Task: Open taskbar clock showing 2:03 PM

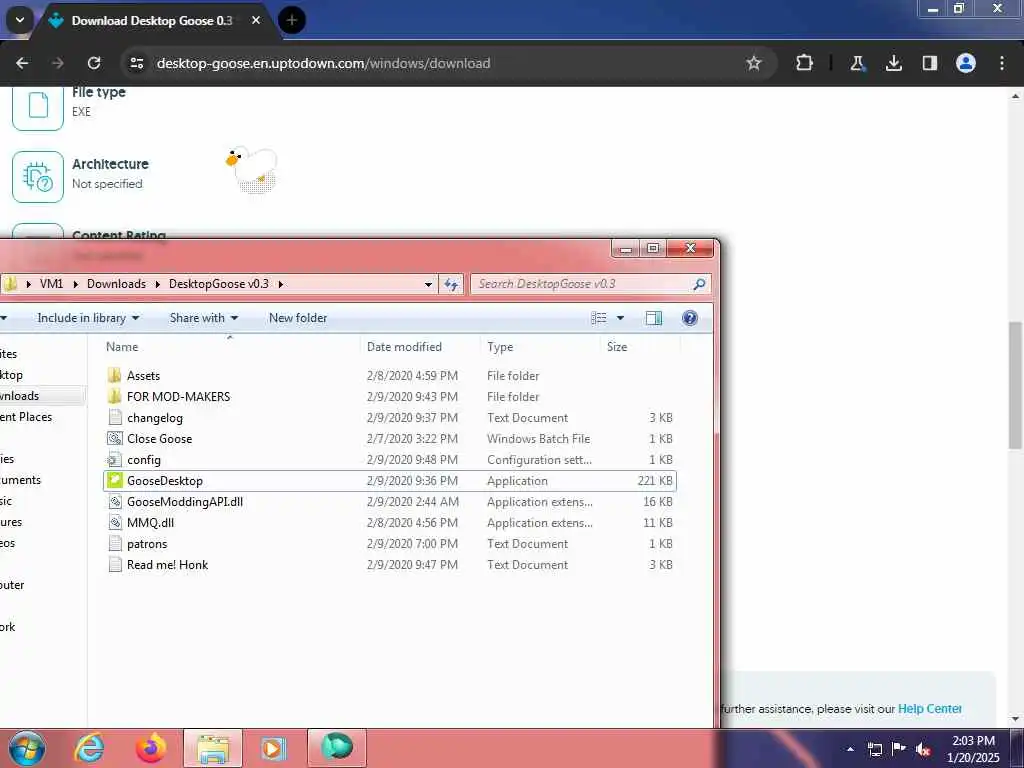Action: pyautogui.click(x=973, y=749)
